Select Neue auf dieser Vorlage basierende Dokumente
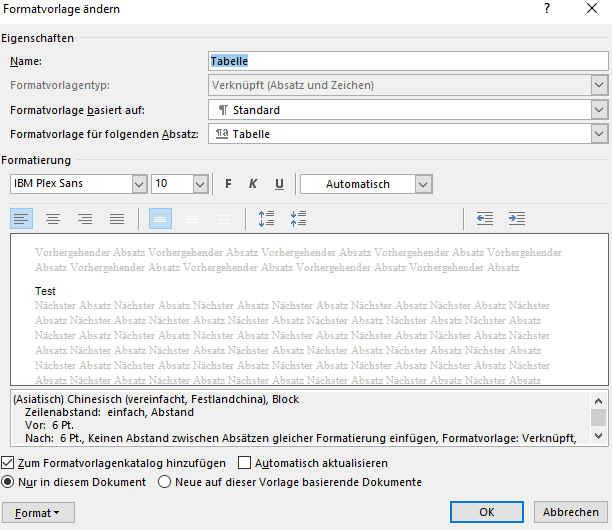 pyautogui.click(x=164, y=482)
